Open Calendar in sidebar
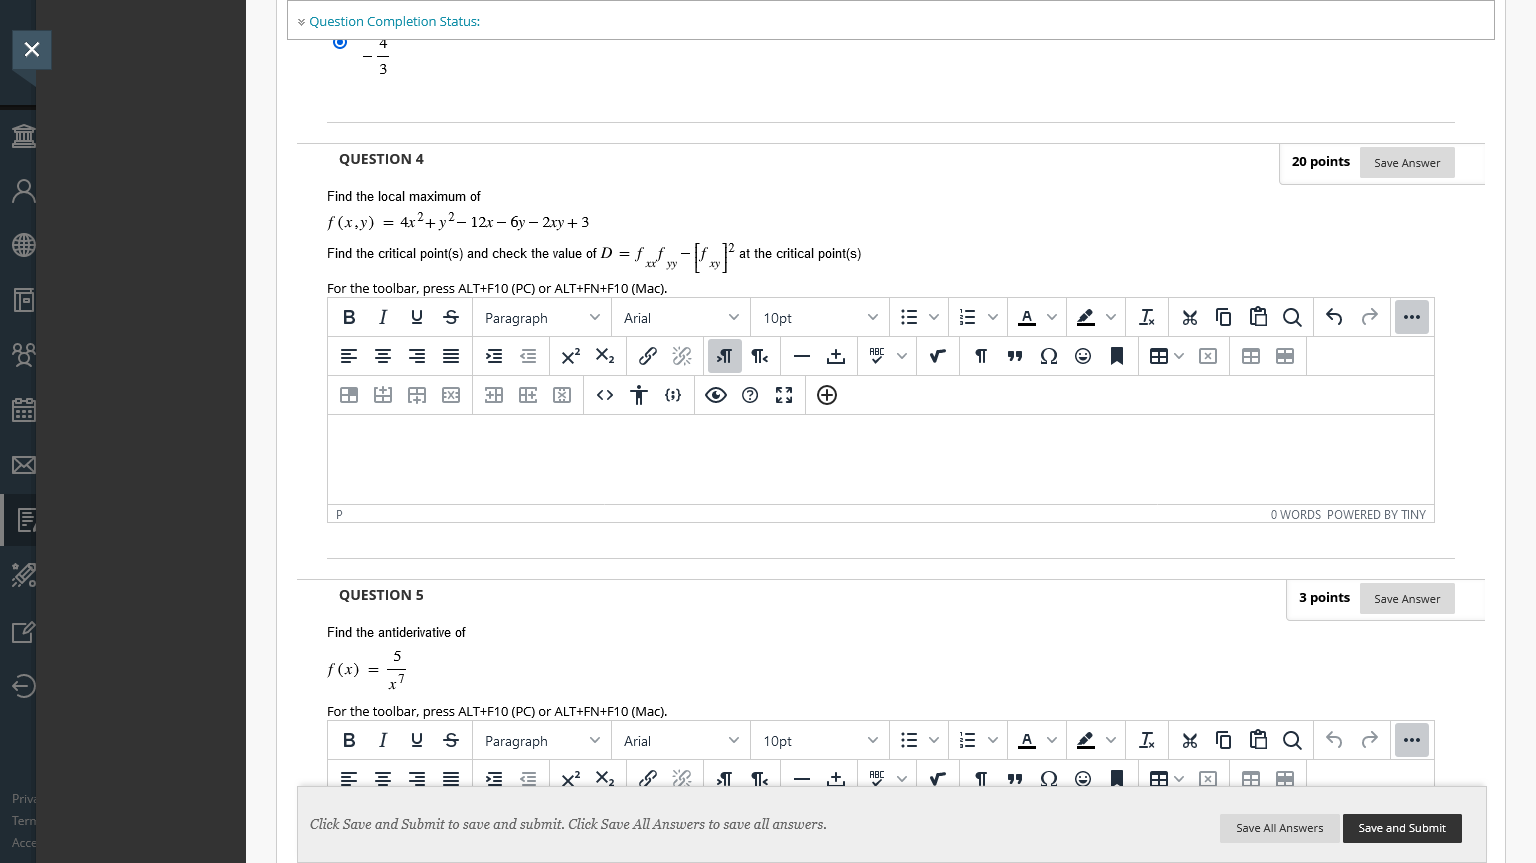The height and width of the screenshot is (863, 1536). (x=23, y=410)
